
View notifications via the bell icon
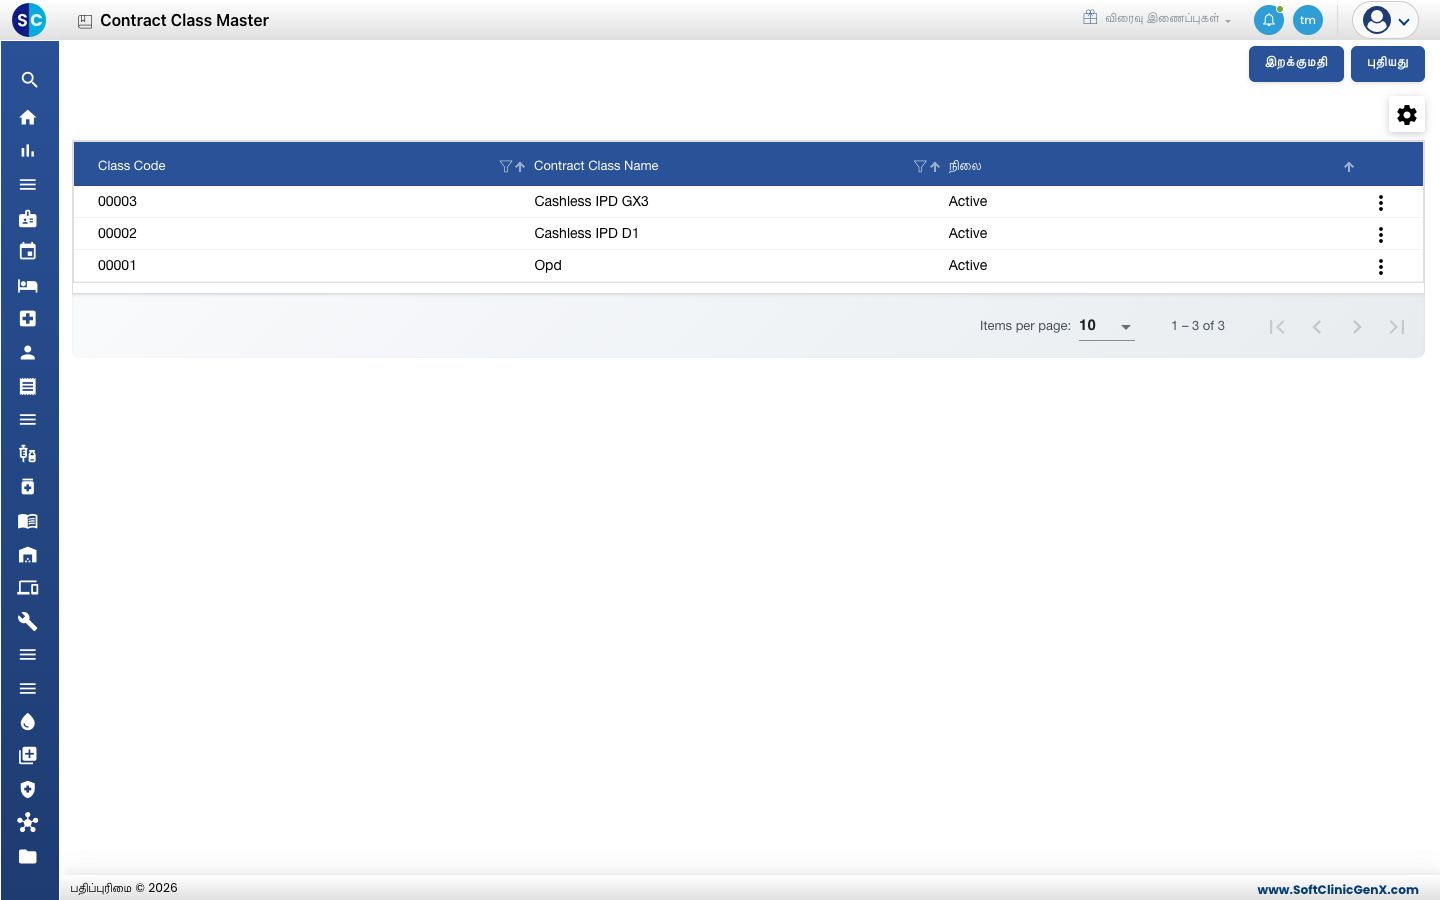1269,20
